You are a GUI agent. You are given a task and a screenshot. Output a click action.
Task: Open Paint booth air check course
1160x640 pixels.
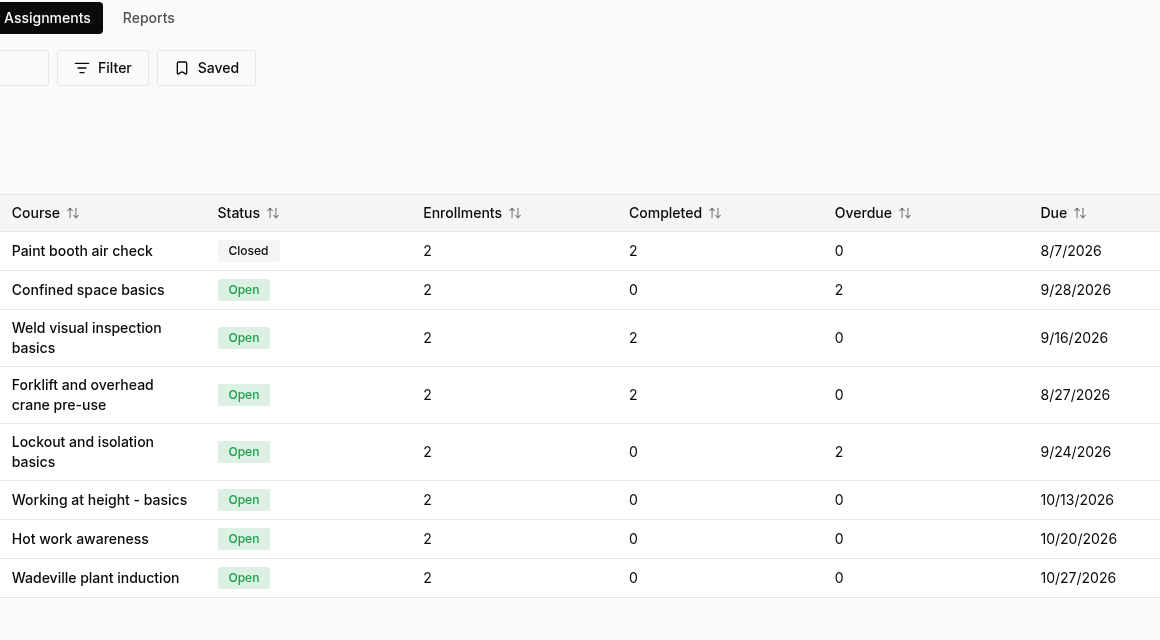coord(82,251)
